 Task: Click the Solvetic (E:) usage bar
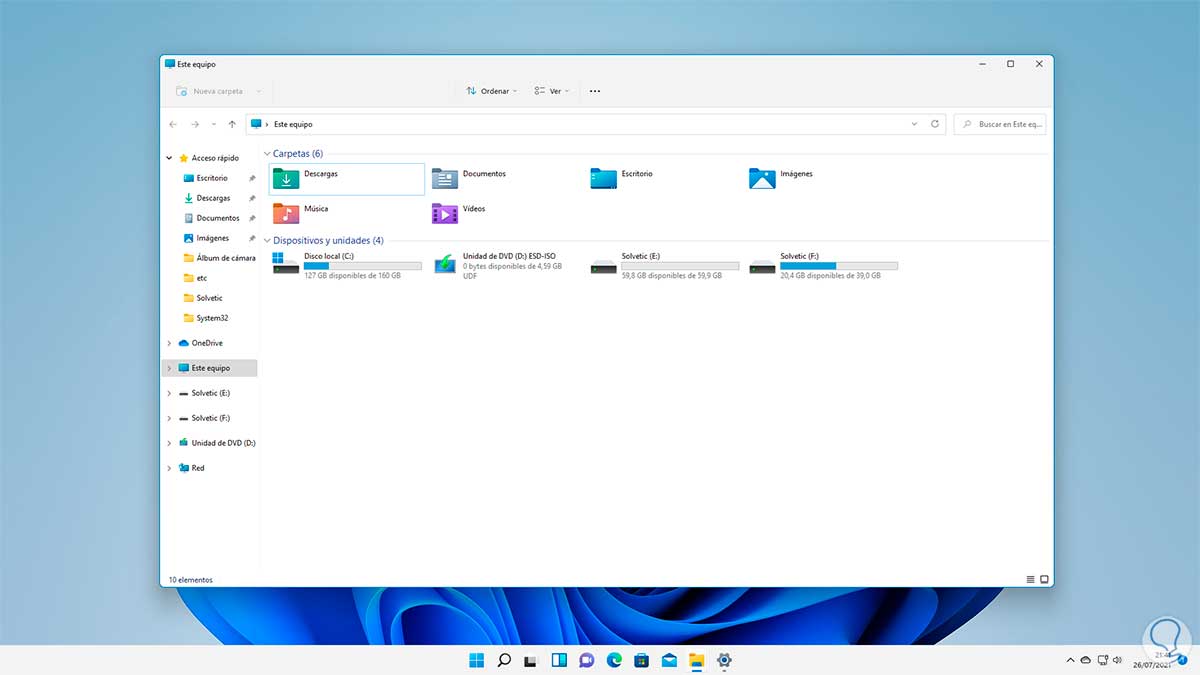click(x=680, y=266)
